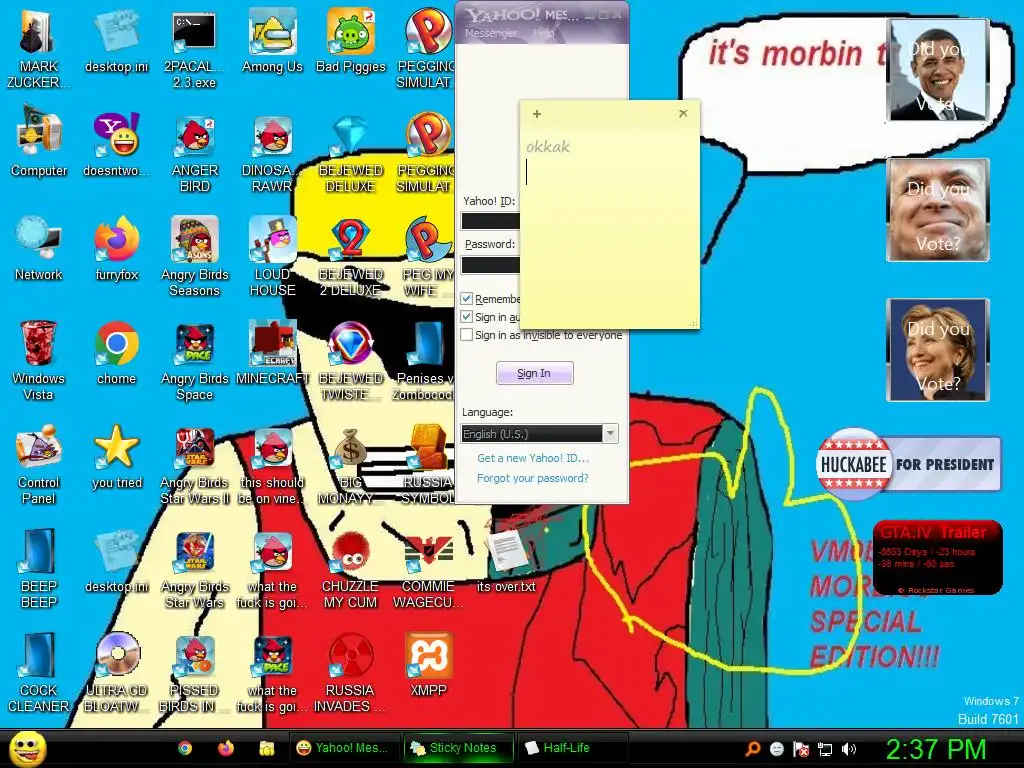Toggle the 'Sign in au...' checkbox
Screen dimensions: 1024x768
tap(466, 317)
